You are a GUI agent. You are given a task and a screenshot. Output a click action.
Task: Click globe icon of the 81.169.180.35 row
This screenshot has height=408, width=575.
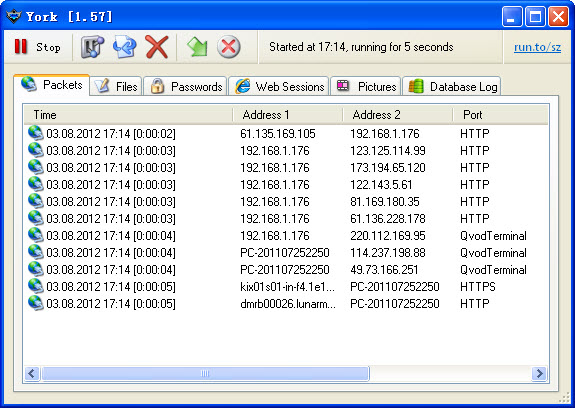click(x=36, y=201)
